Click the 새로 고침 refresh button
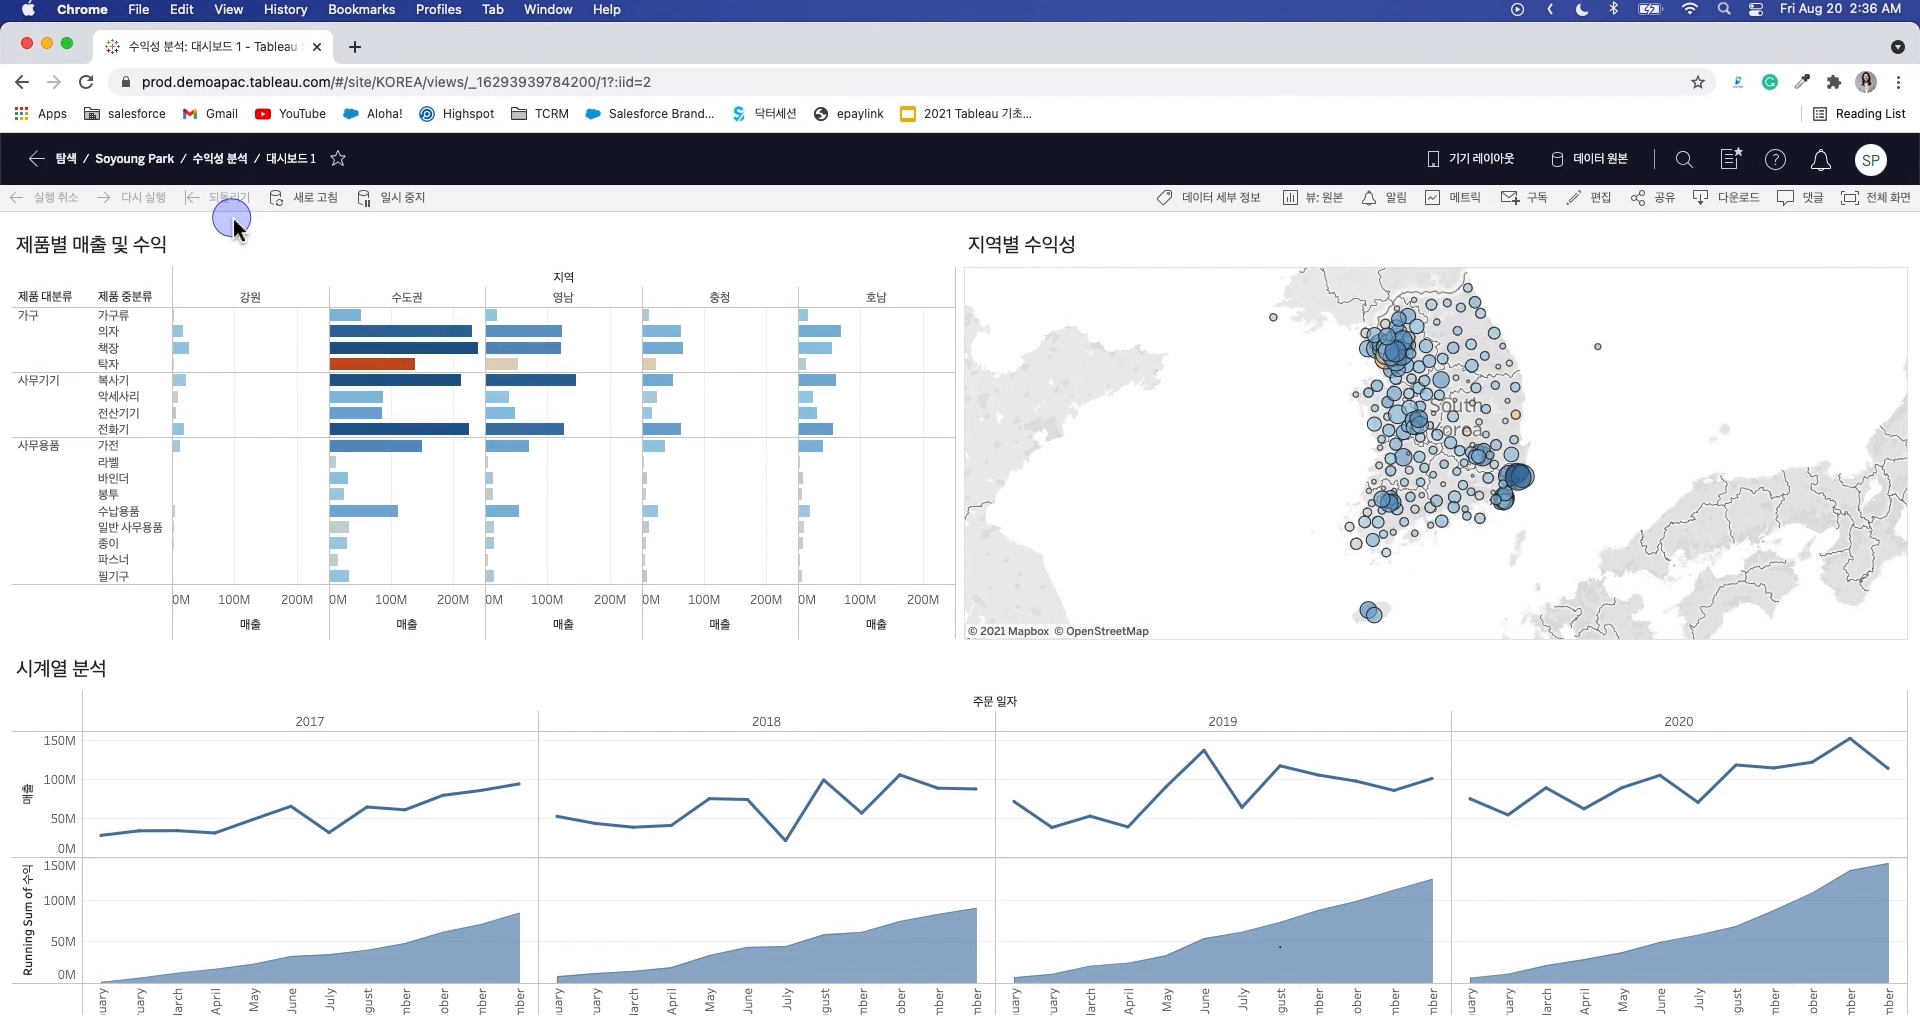This screenshot has height=1016, width=1920. (x=304, y=198)
